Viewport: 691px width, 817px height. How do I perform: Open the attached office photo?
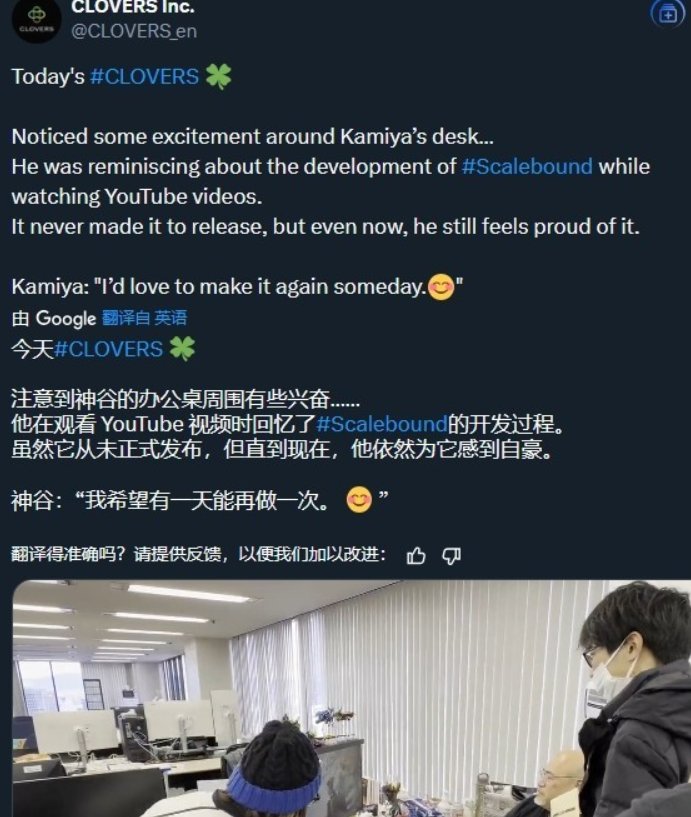pos(352,698)
